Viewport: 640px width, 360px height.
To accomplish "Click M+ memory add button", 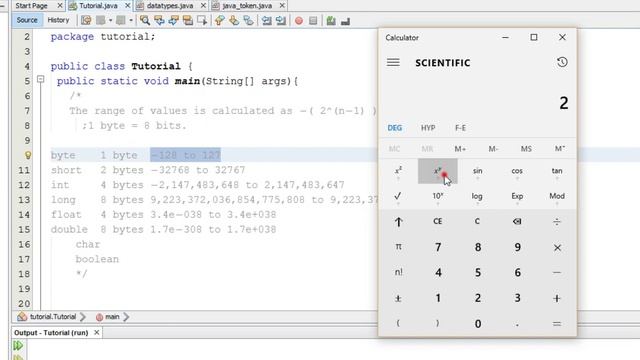I will click(460, 149).
